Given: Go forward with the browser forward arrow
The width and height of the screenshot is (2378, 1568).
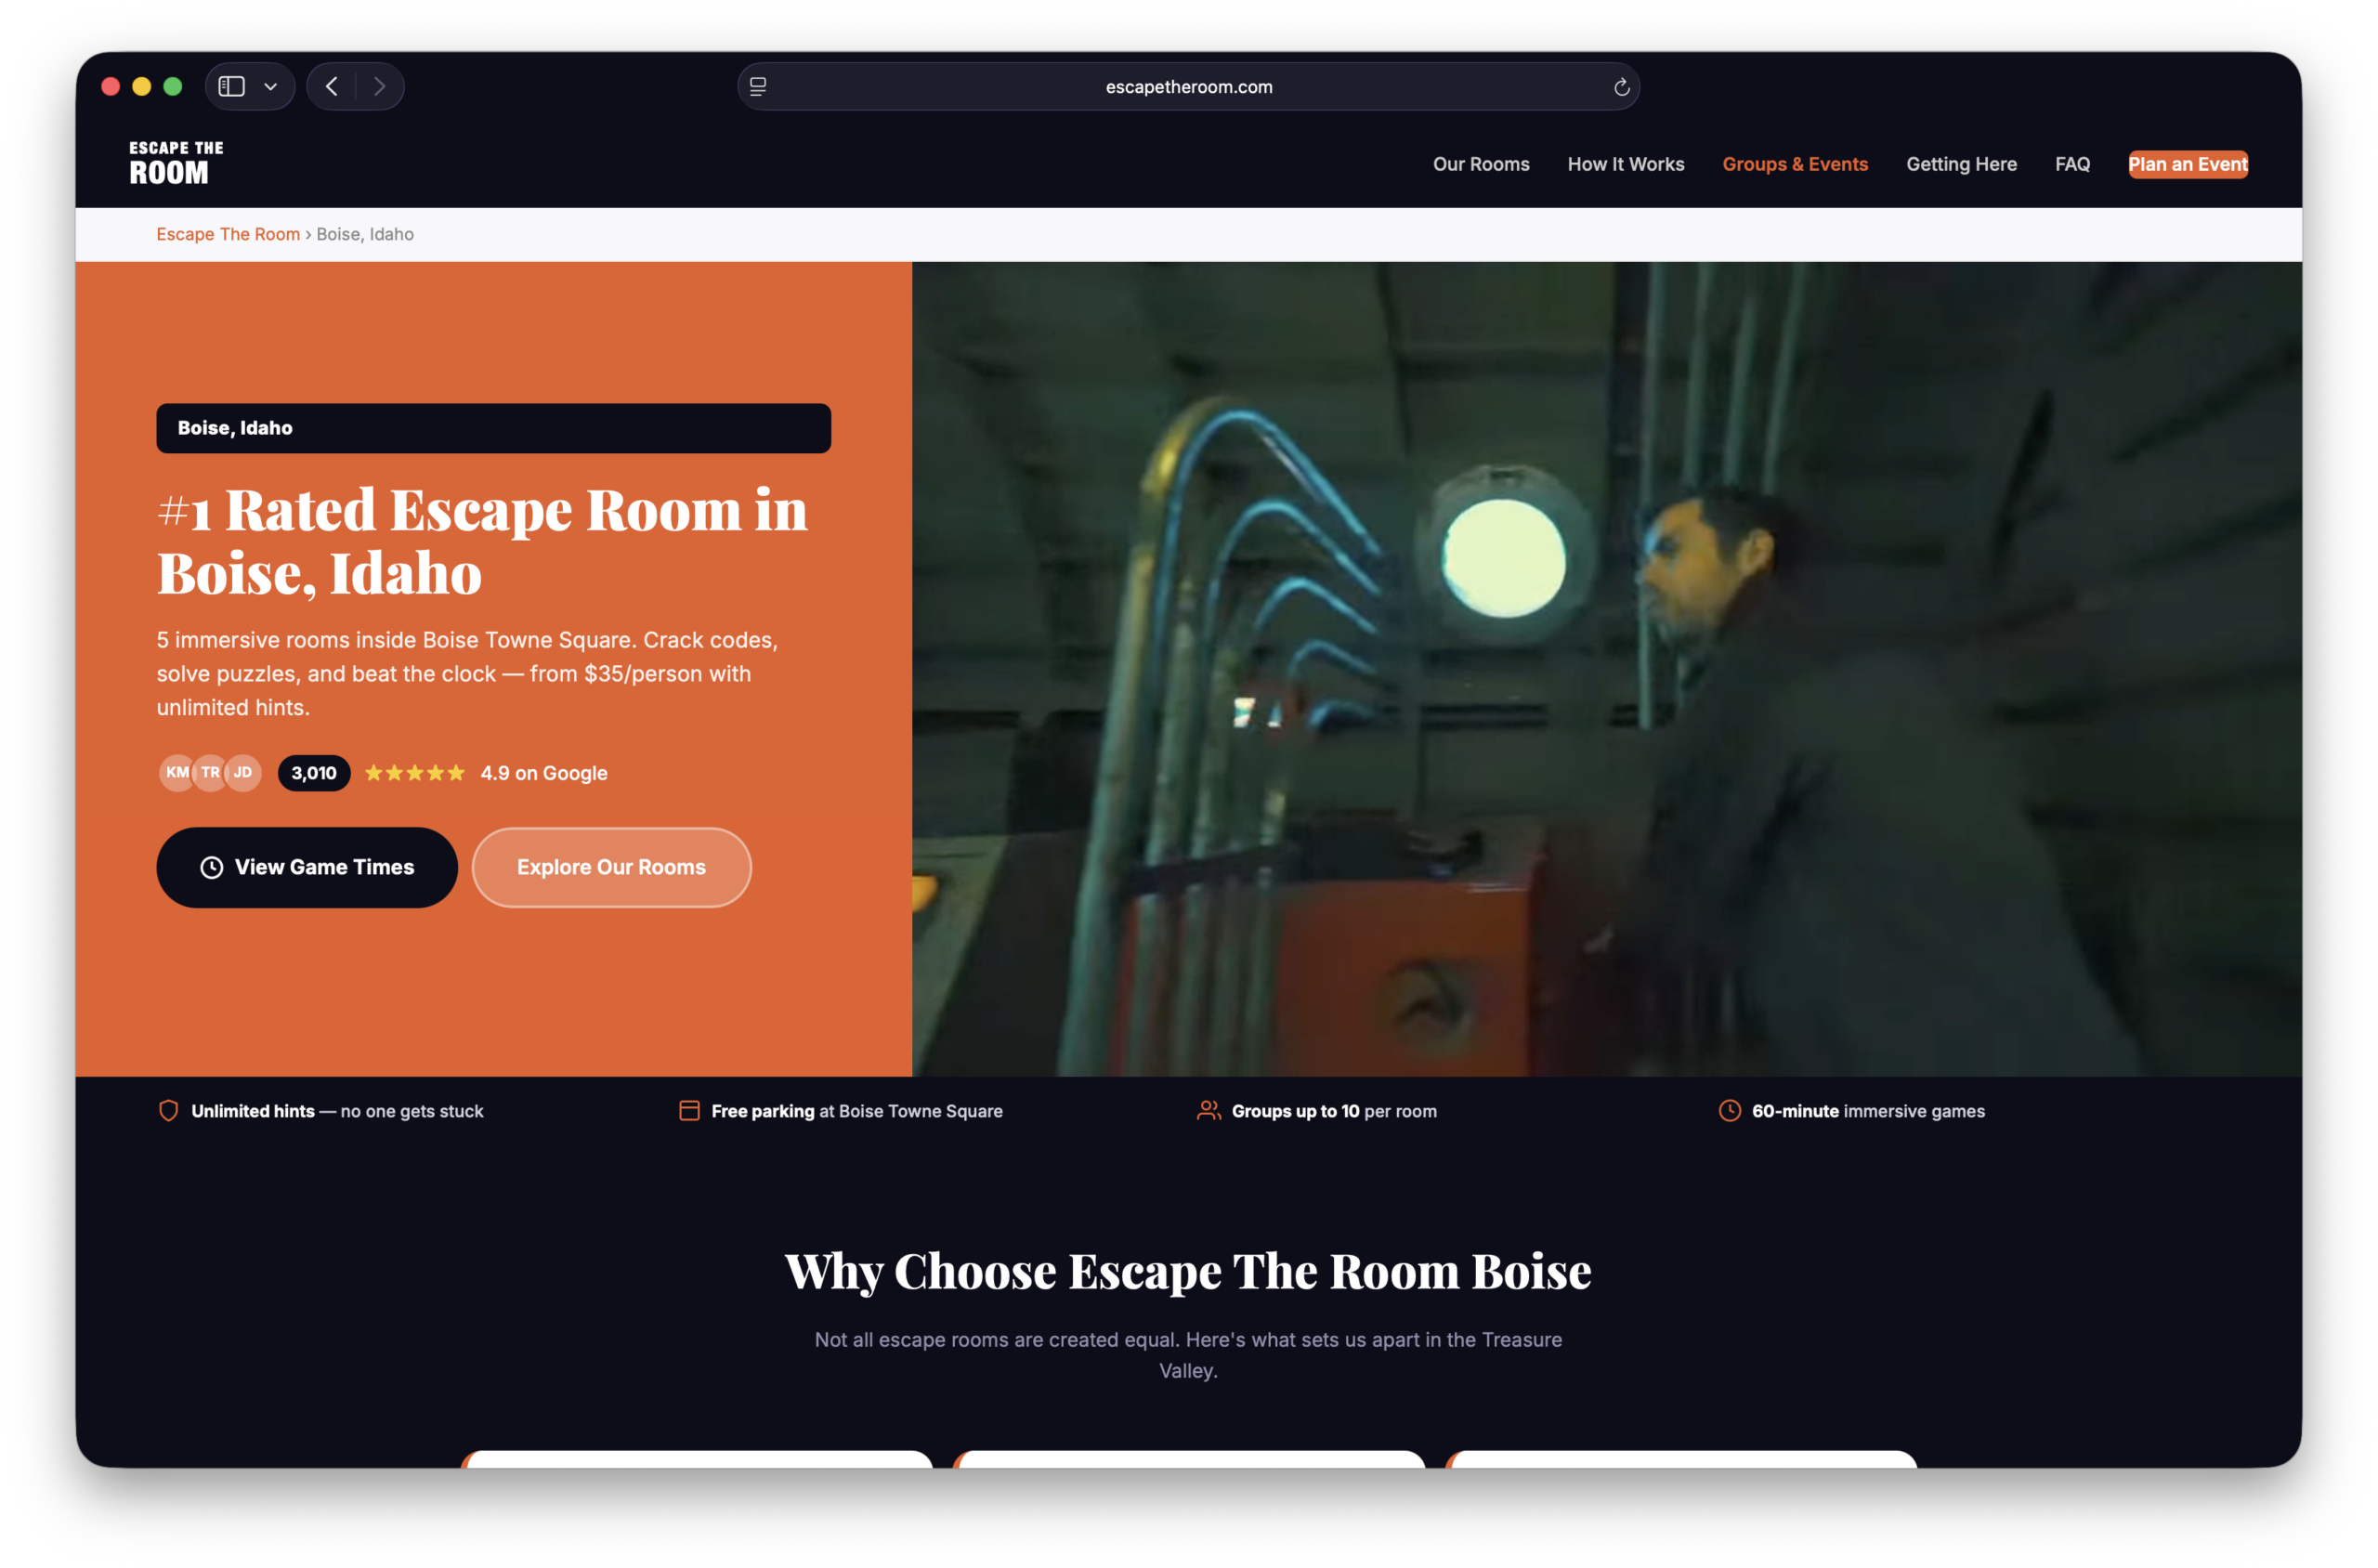Looking at the screenshot, I should pos(379,87).
